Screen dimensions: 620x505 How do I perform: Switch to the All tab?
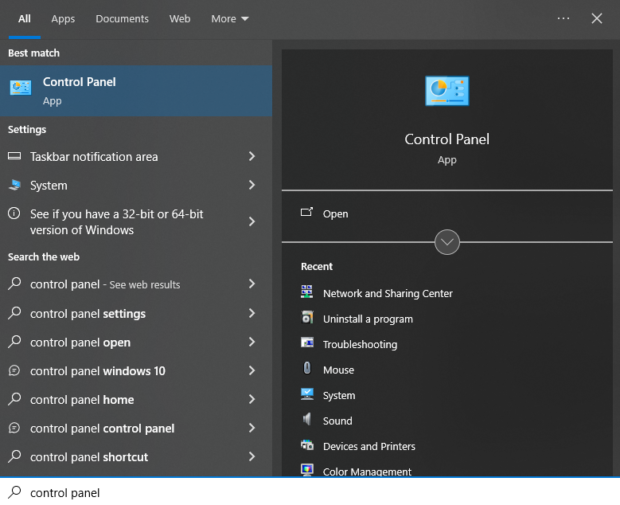tap(25, 19)
